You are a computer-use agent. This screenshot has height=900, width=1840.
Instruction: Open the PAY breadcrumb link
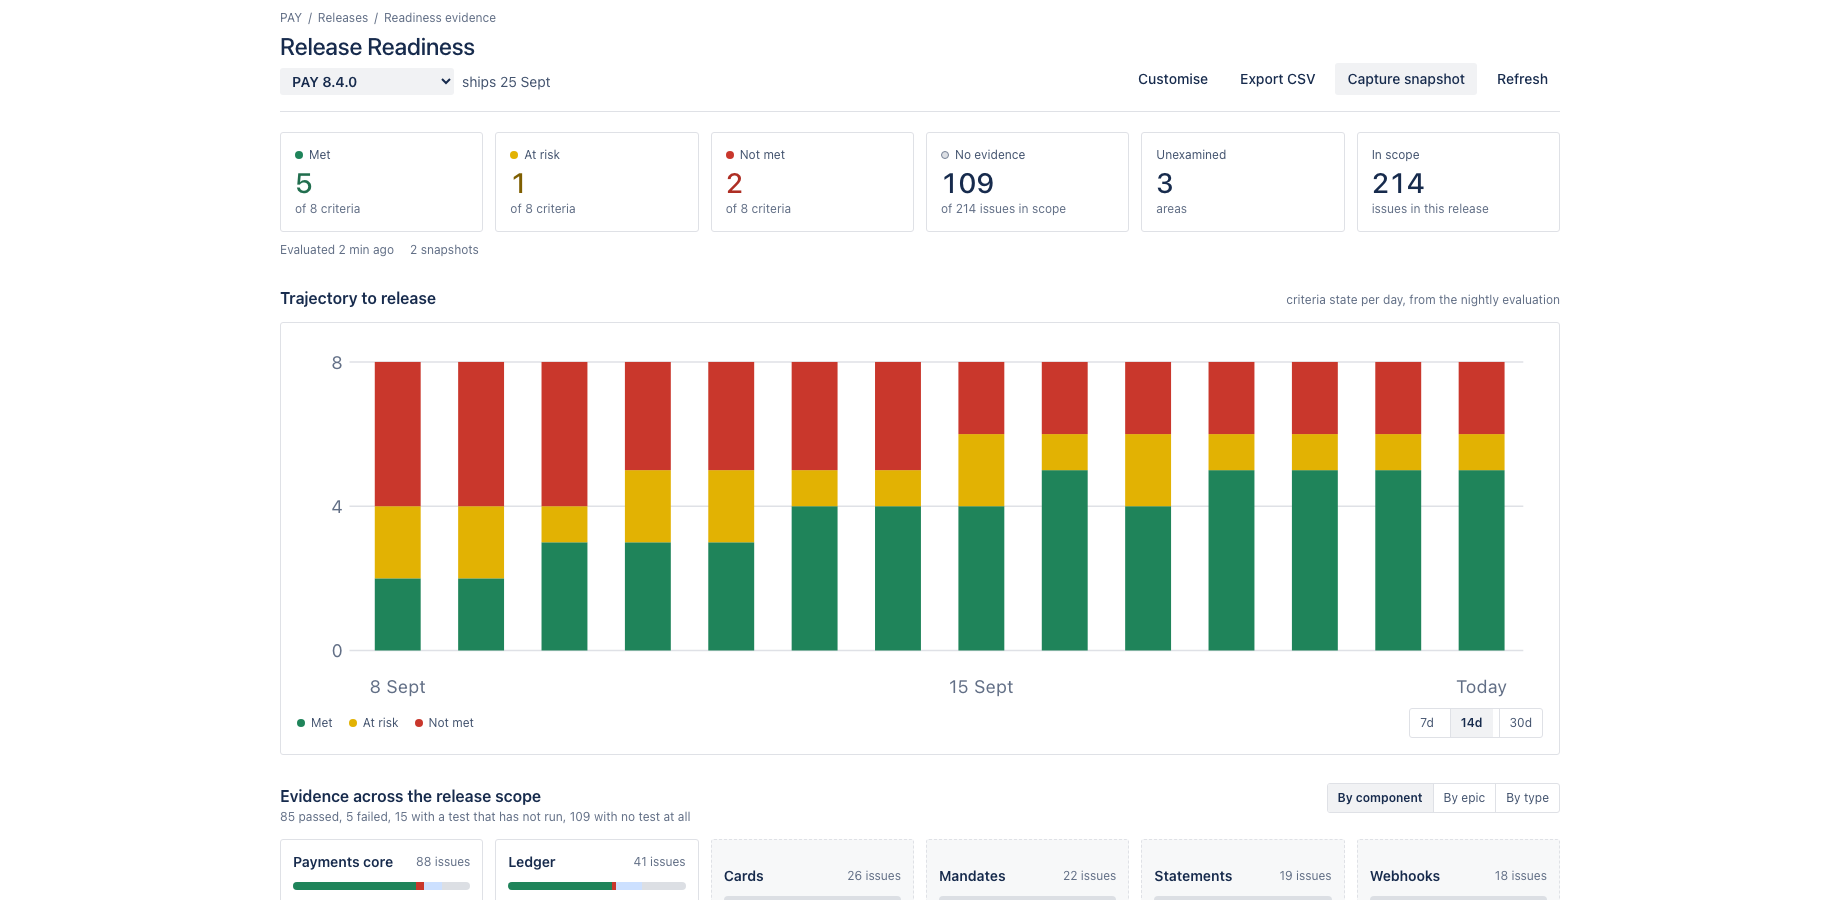click(291, 18)
